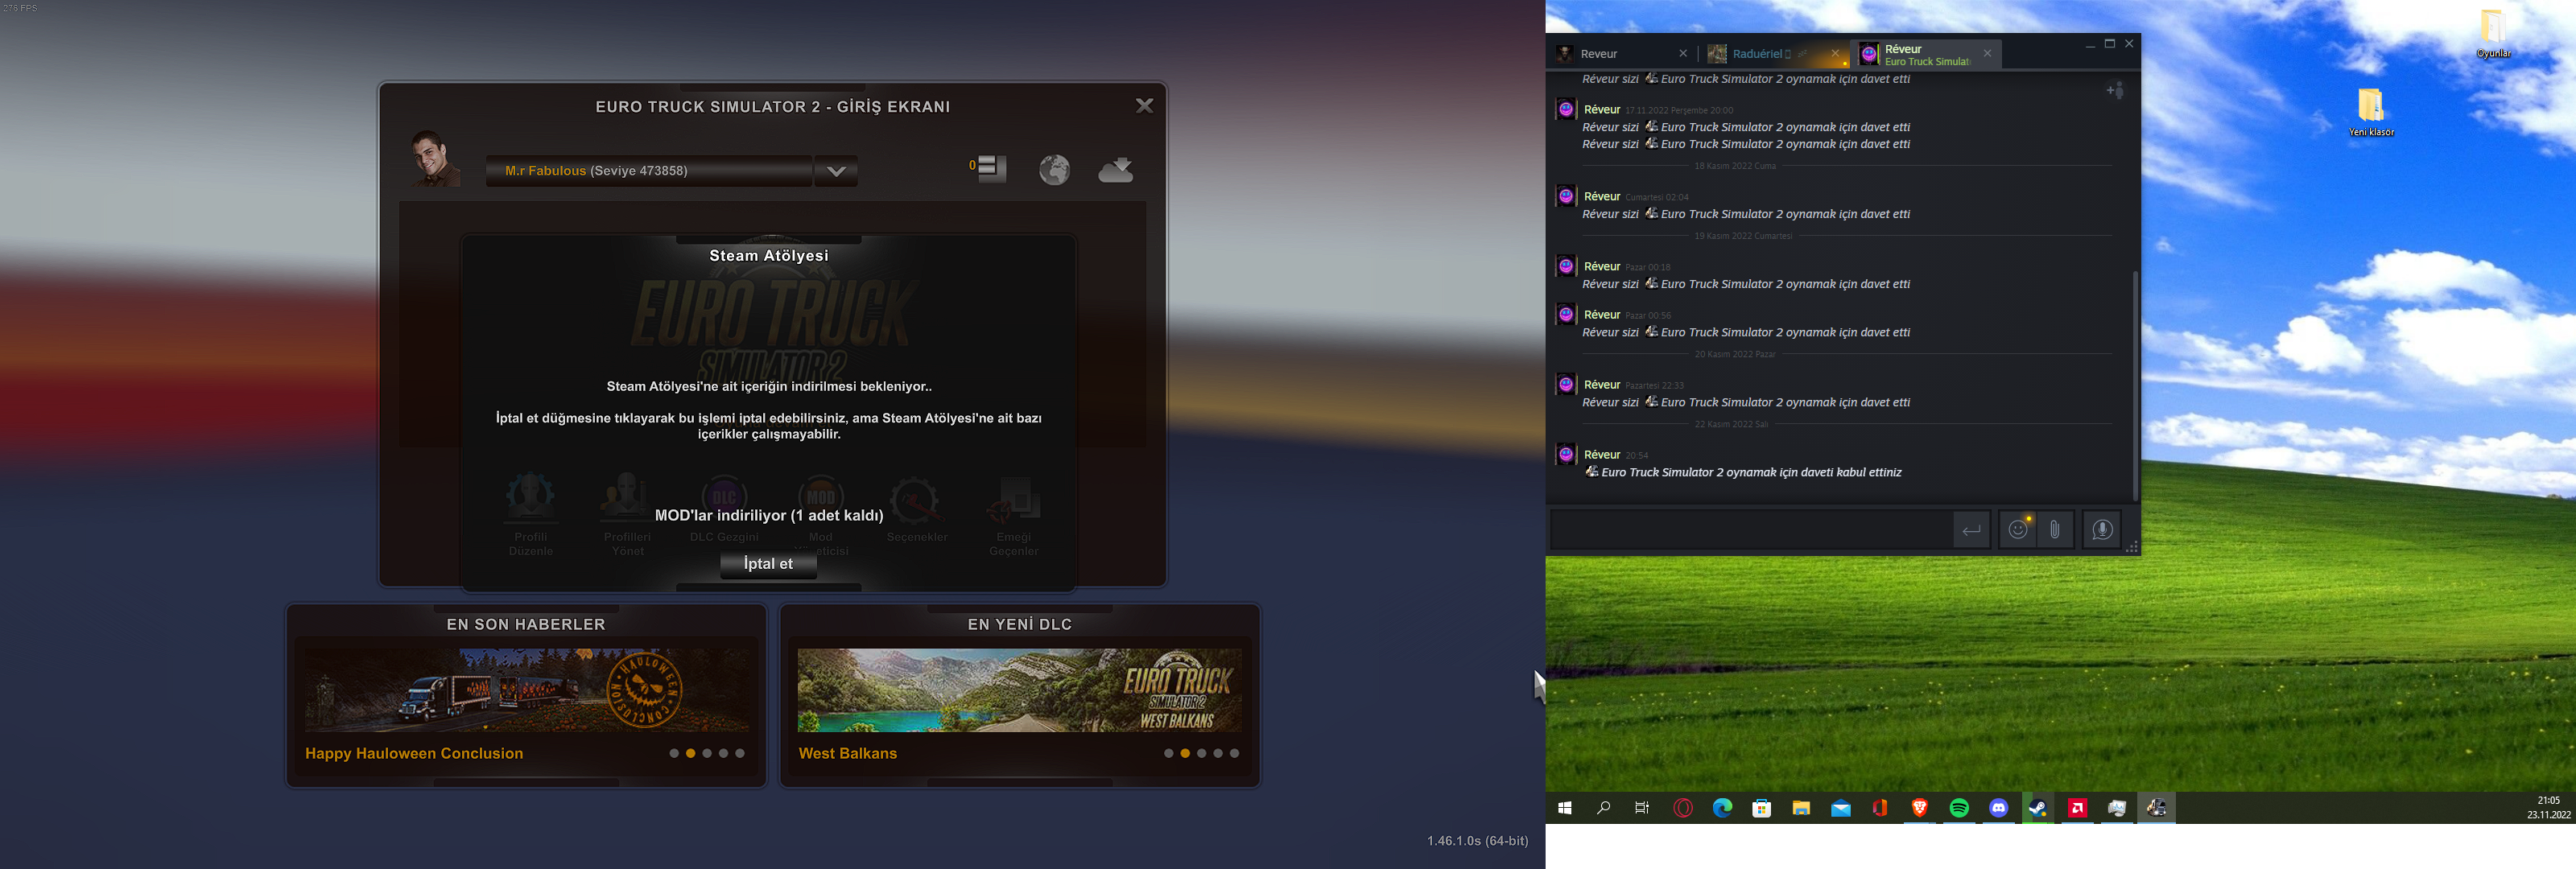Click the microphone voice chat button

(x=2102, y=530)
